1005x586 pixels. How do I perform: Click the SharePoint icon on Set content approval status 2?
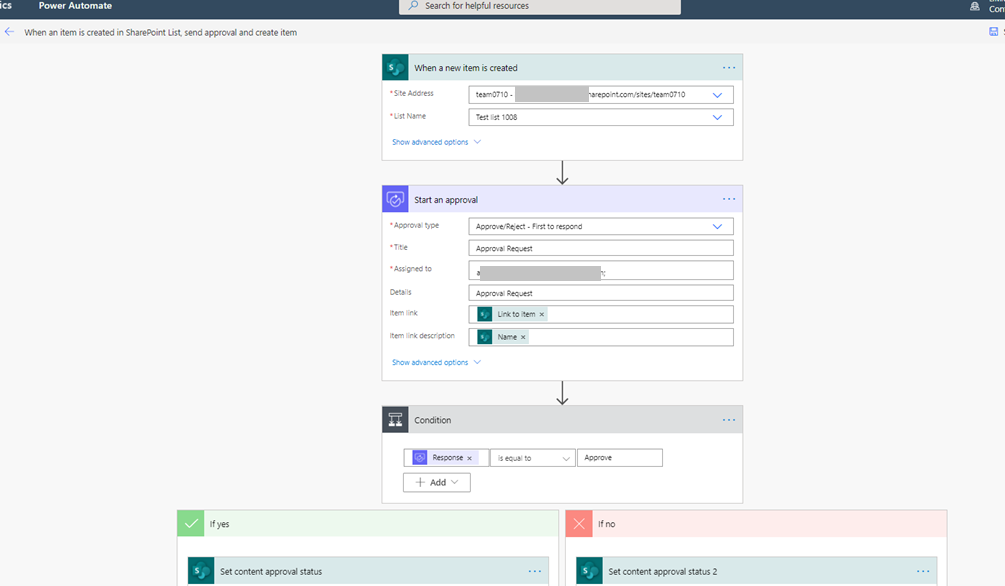590,571
